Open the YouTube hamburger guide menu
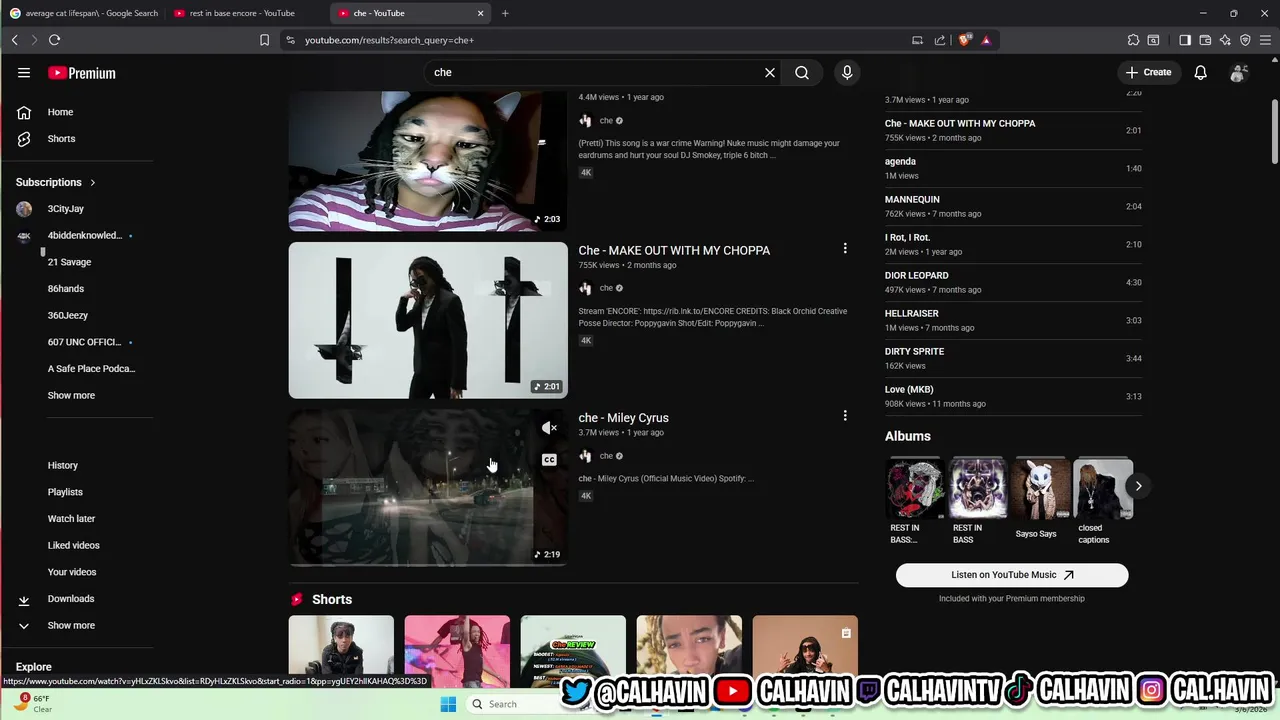 (x=24, y=73)
